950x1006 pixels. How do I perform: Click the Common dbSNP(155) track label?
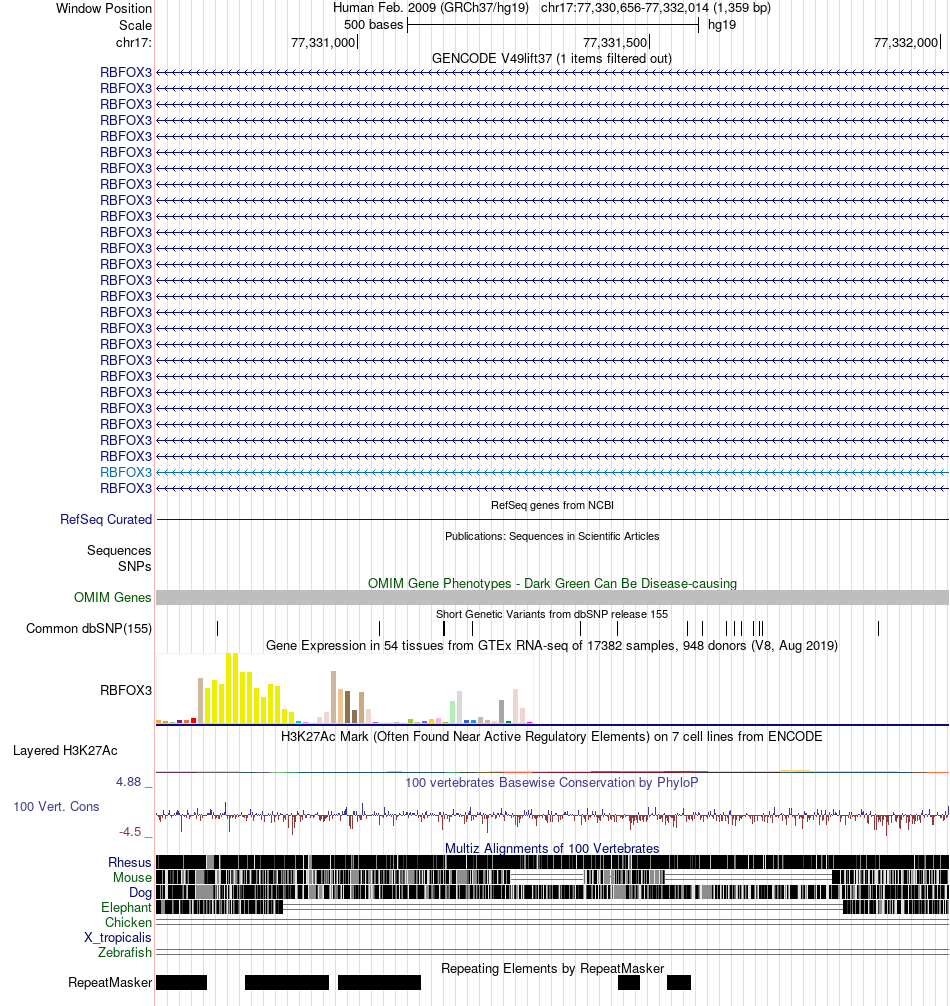(x=89, y=628)
